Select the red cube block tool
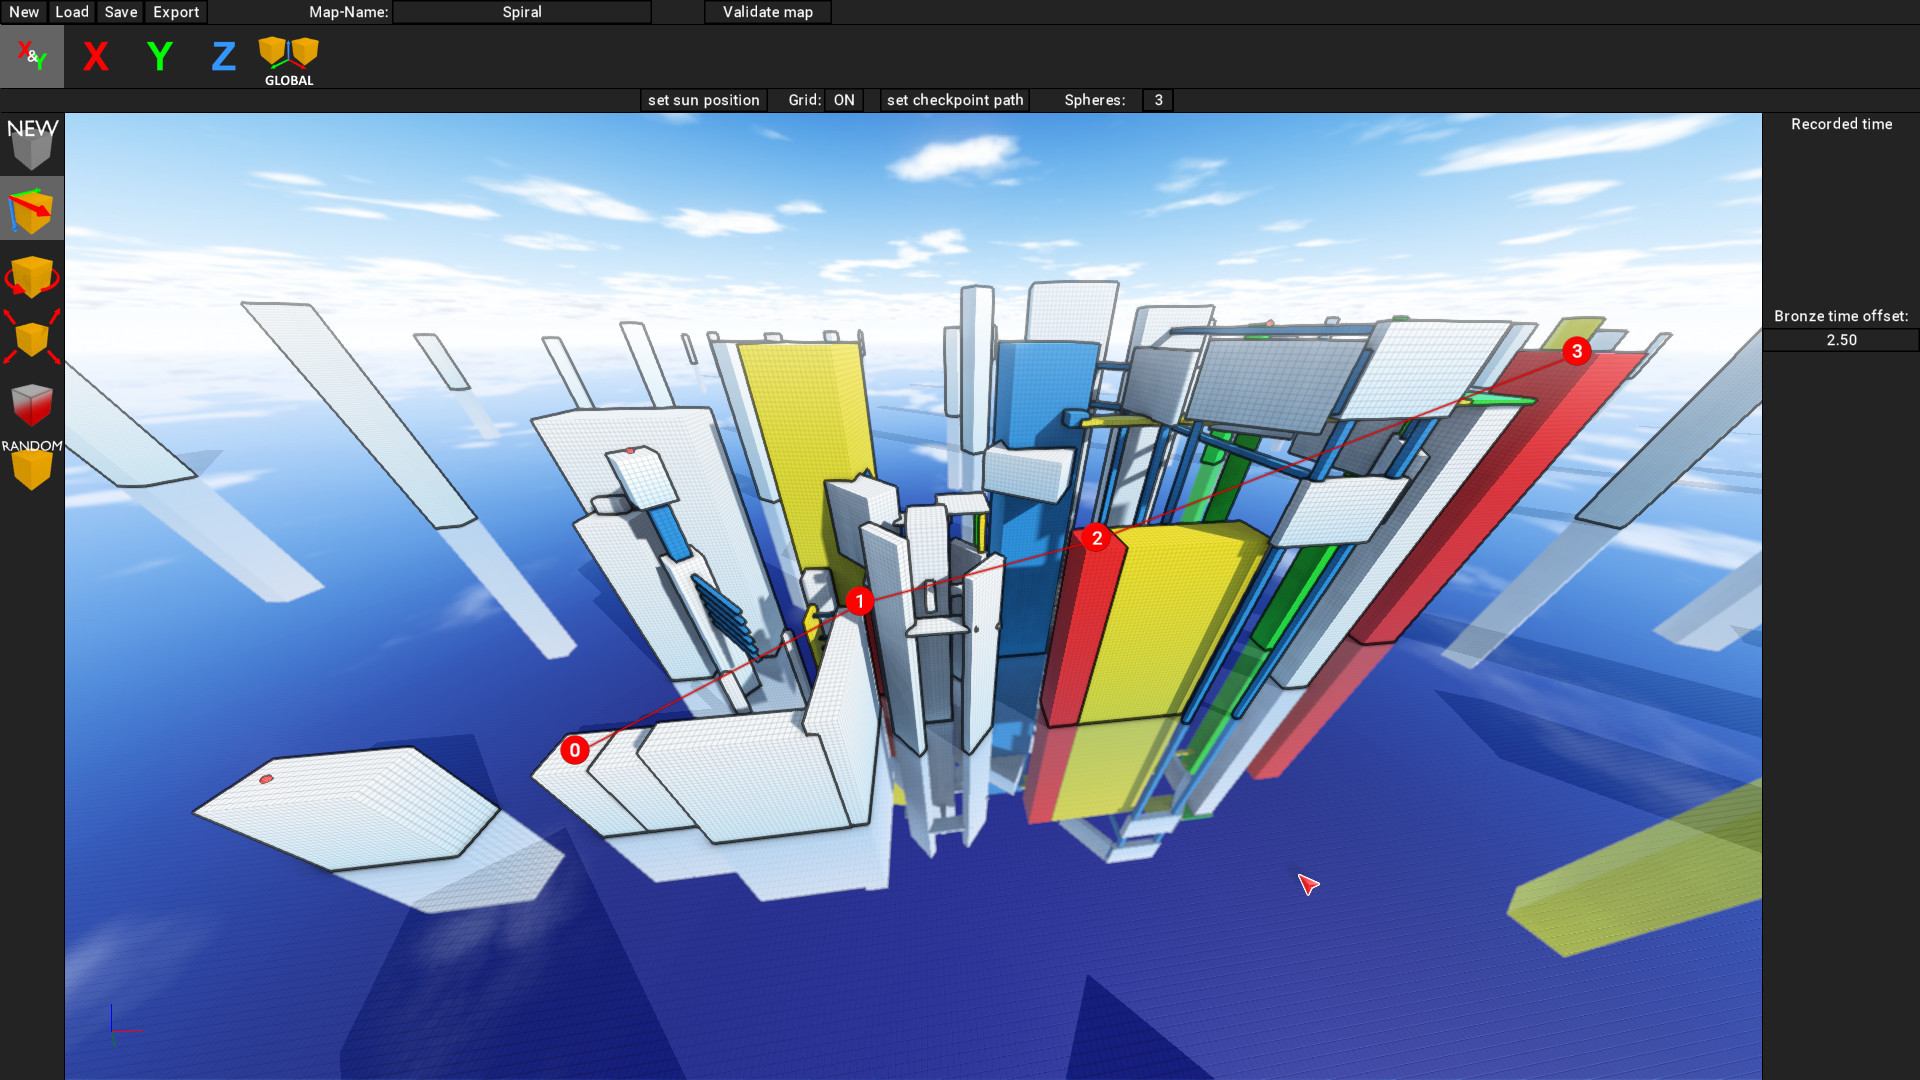The height and width of the screenshot is (1080, 1920). [32, 404]
